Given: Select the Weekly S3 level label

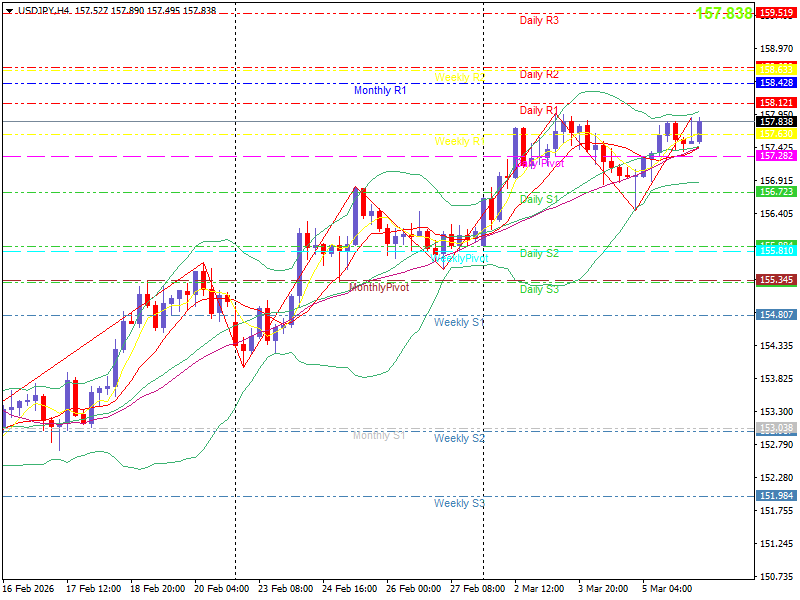Looking at the screenshot, I should pyautogui.click(x=459, y=503).
